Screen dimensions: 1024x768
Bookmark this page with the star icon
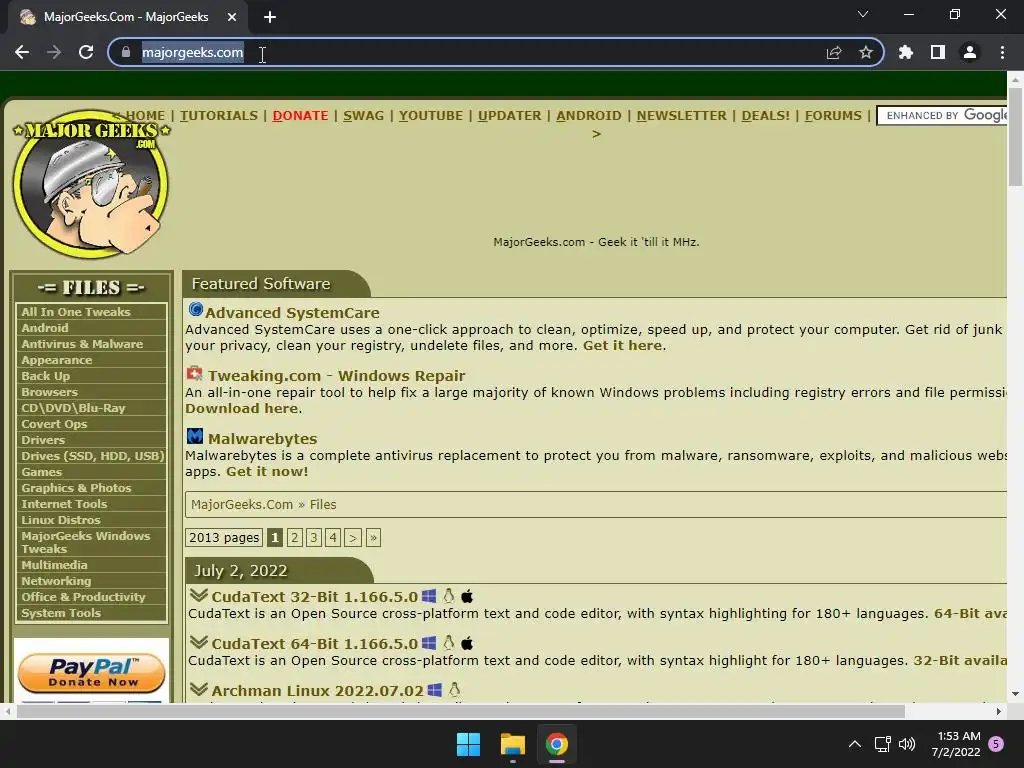coord(866,52)
